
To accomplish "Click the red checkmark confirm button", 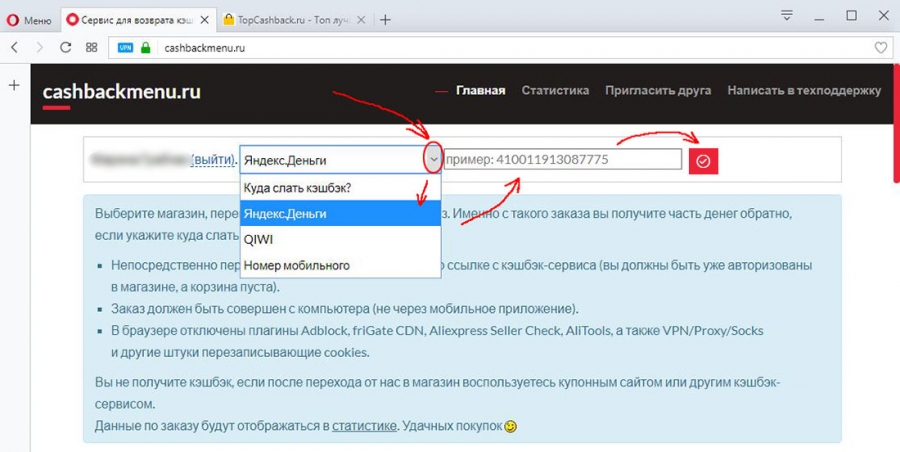I will [x=703, y=161].
